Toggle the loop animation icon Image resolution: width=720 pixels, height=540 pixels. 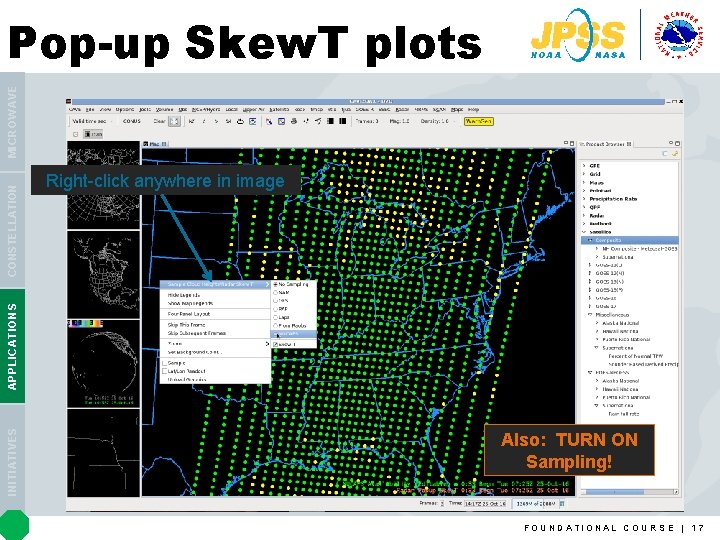point(240,121)
